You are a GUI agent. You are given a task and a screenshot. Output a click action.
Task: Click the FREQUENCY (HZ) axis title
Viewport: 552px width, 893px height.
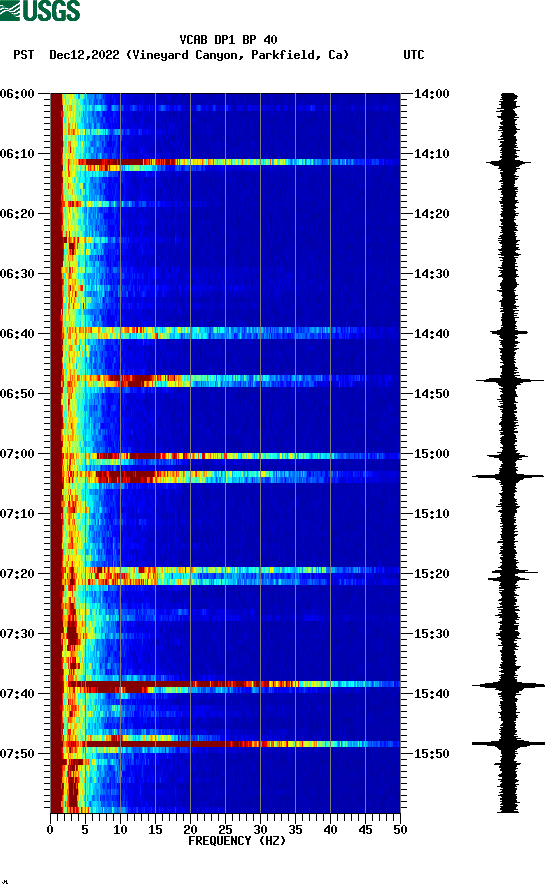coord(237,841)
